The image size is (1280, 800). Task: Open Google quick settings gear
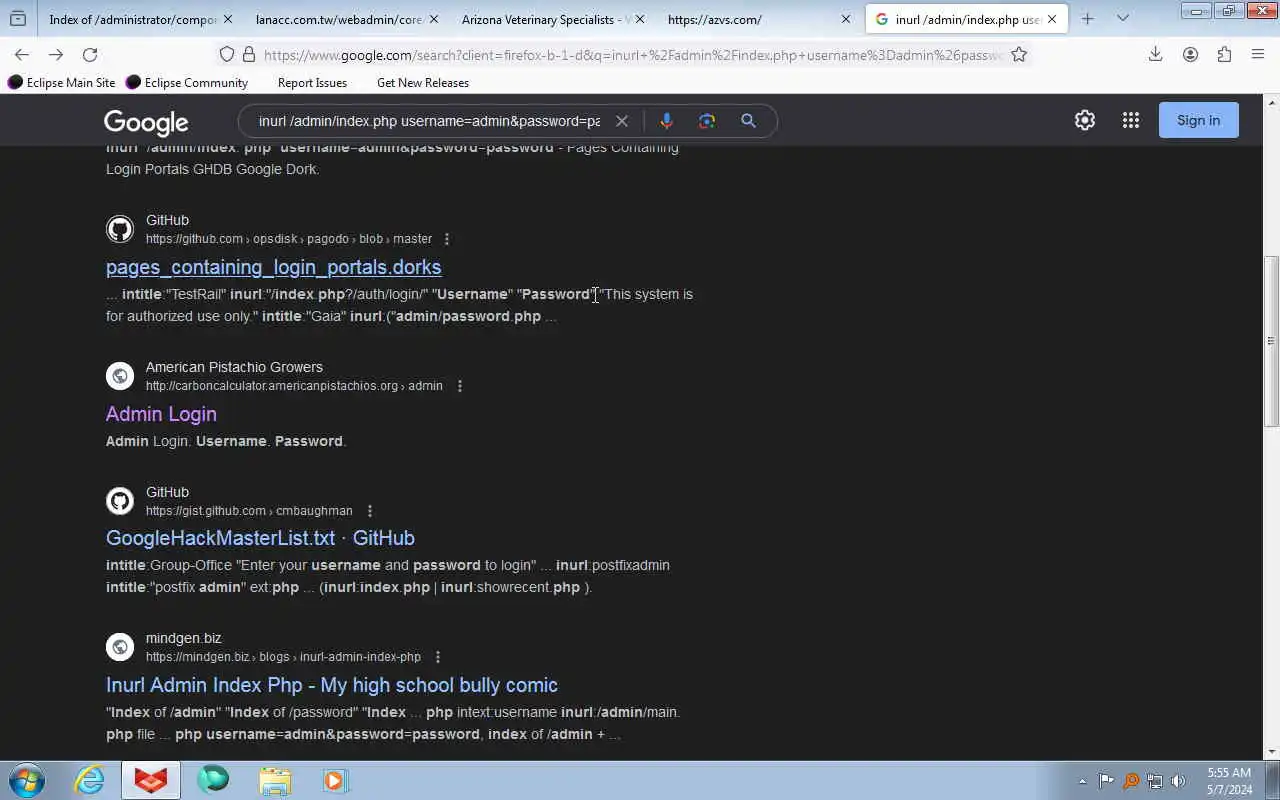coord(1085,120)
